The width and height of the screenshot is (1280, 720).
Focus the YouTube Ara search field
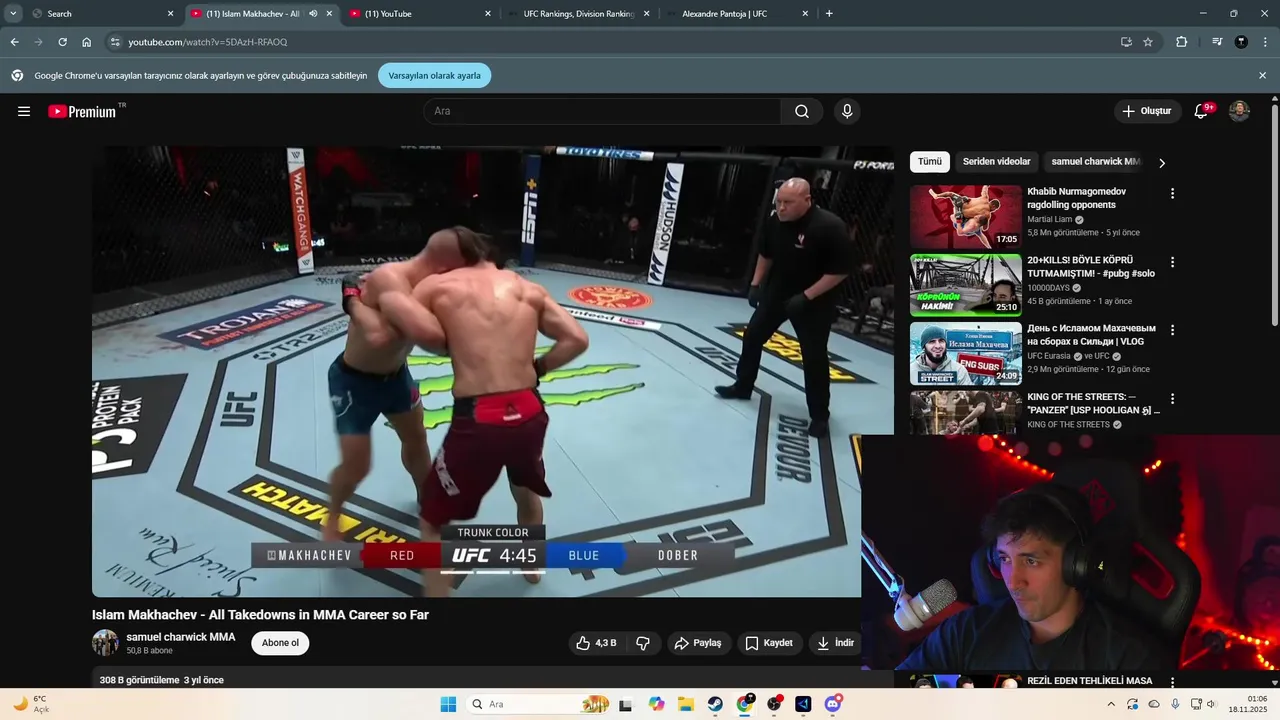coord(602,111)
